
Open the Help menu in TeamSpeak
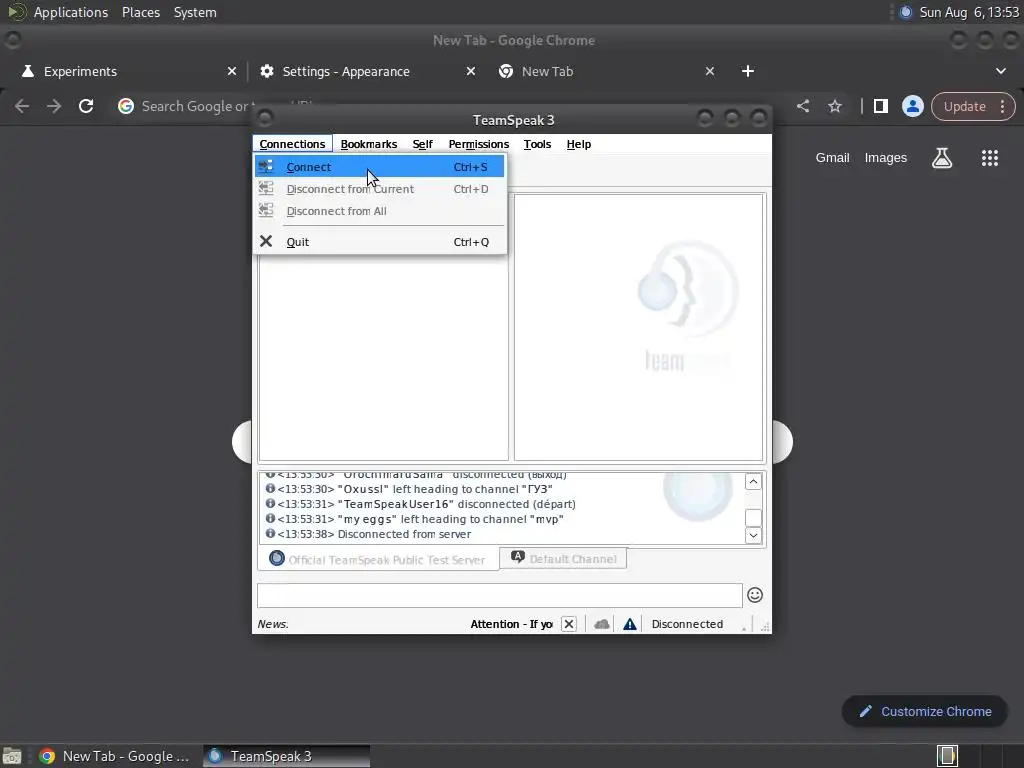click(x=579, y=144)
